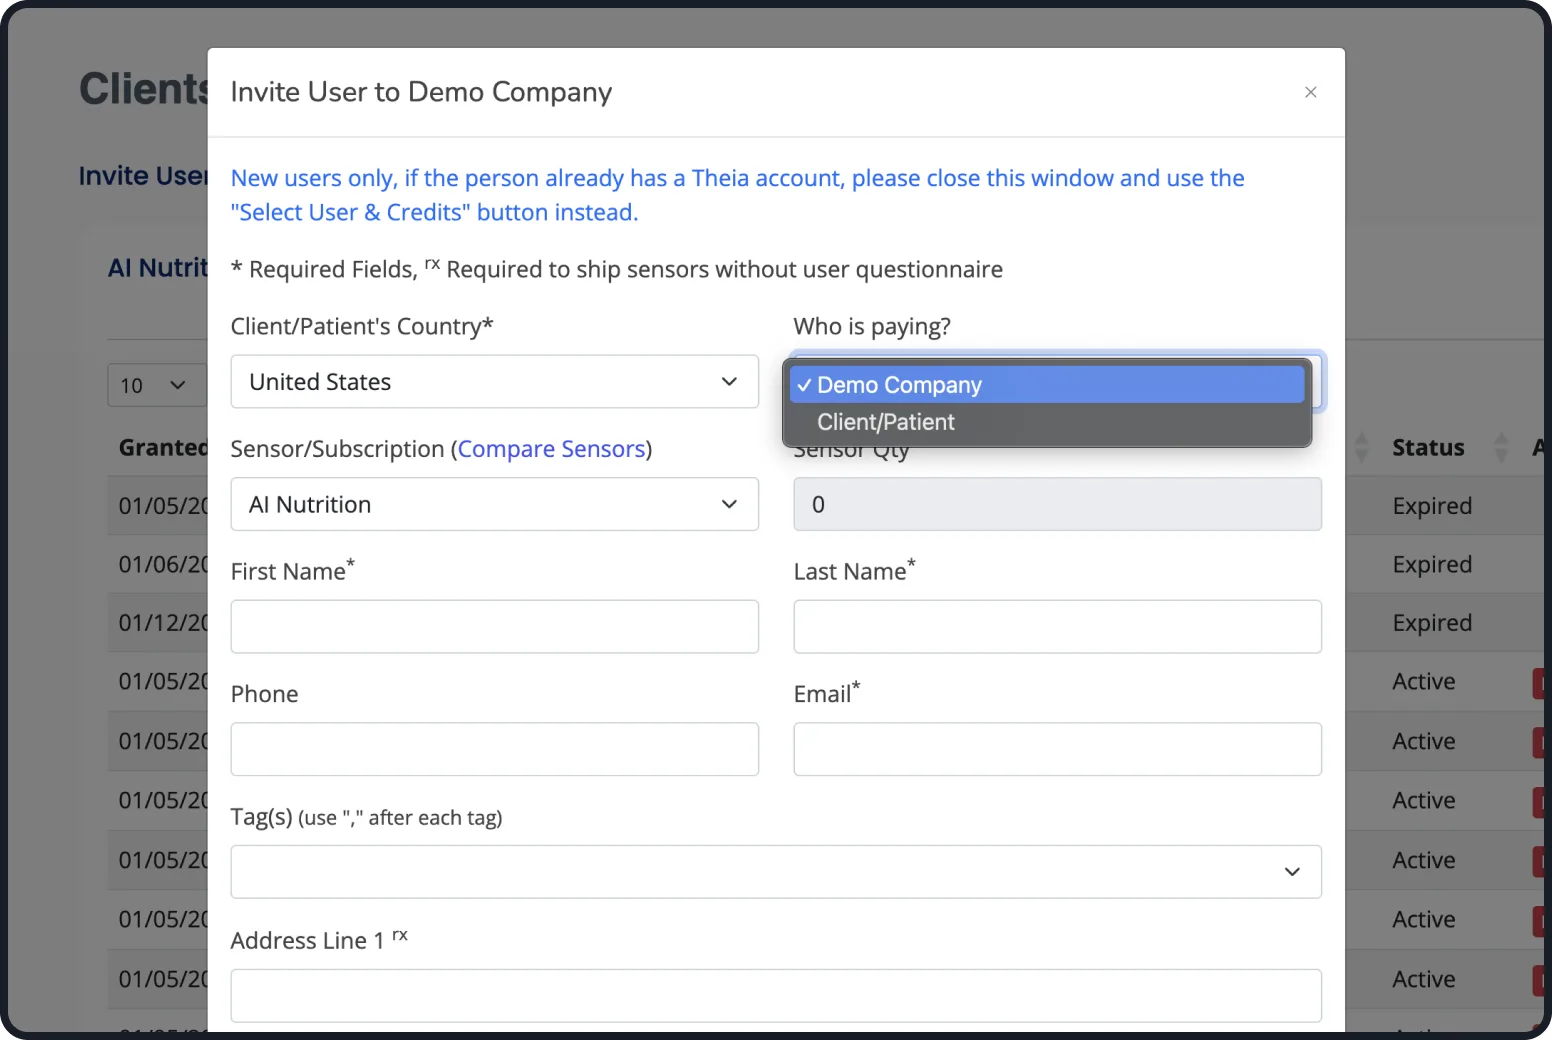The width and height of the screenshot is (1552, 1040).
Task: Click the Status column header text
Action: [1427, 447]
